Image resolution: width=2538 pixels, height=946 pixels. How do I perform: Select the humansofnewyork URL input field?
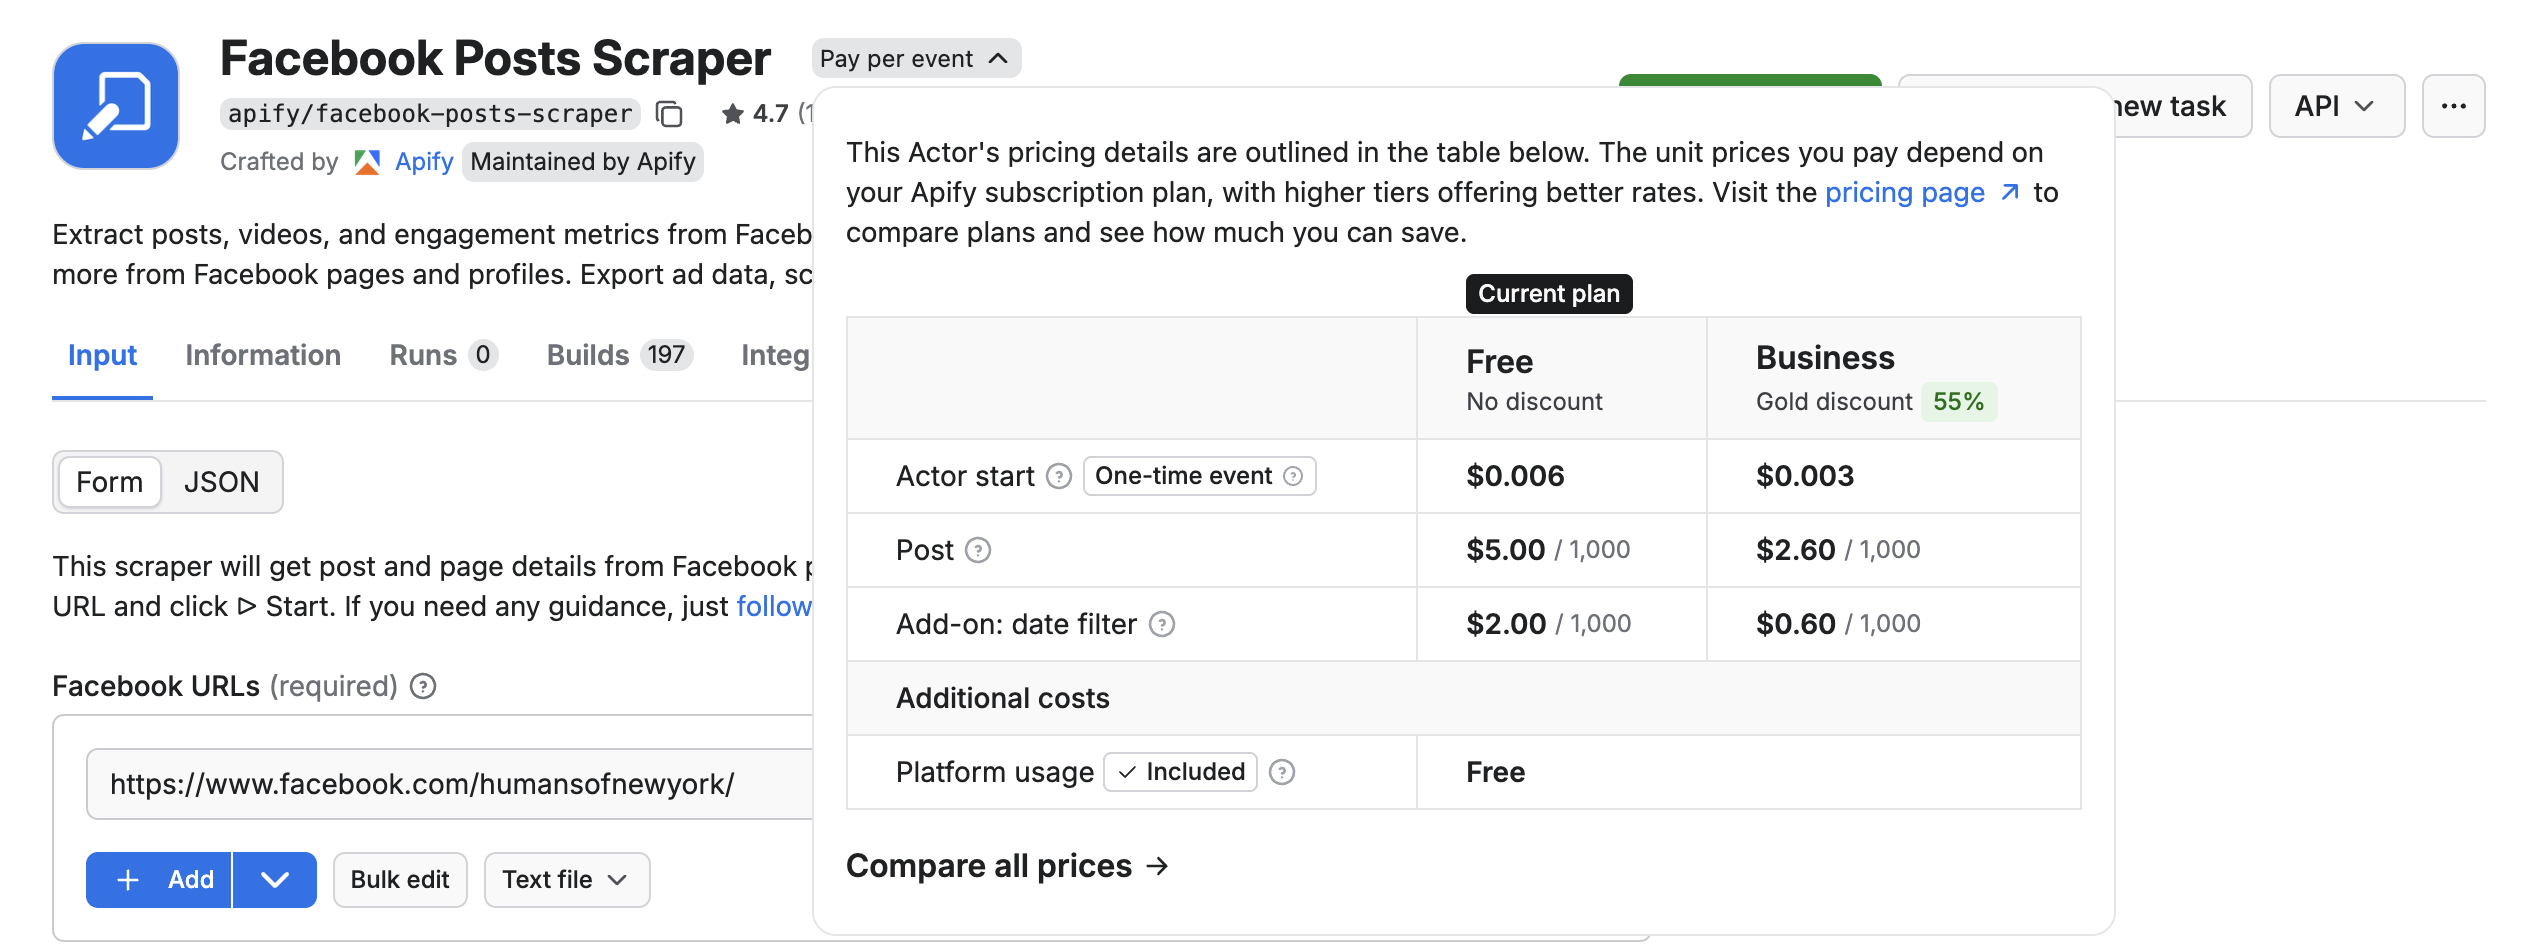click(x=423, y=783)
